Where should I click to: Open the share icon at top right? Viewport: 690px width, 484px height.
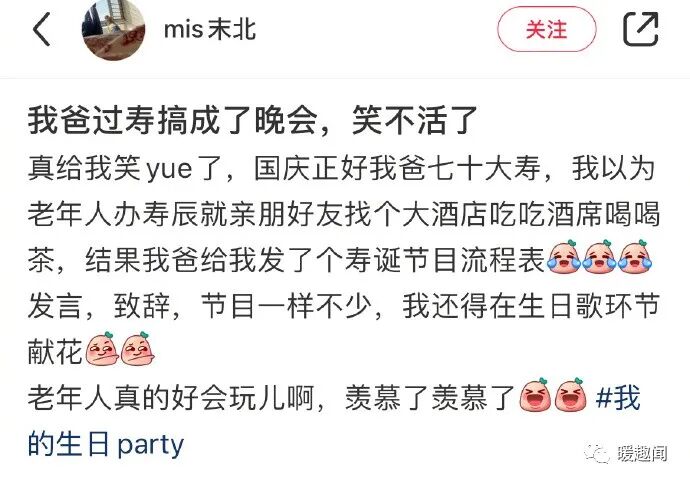[x=641, y=29]
